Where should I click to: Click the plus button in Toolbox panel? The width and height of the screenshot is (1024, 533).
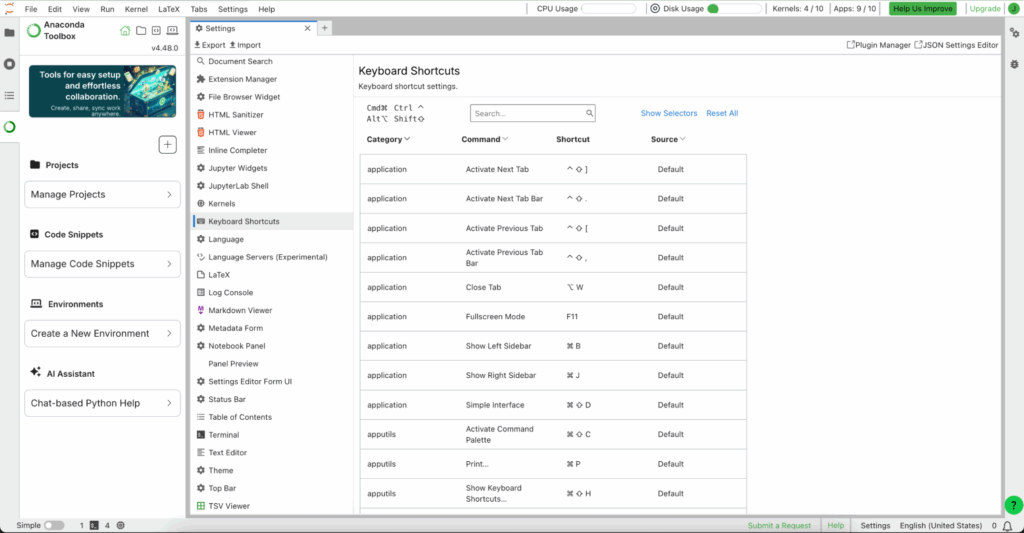point(168,145)
